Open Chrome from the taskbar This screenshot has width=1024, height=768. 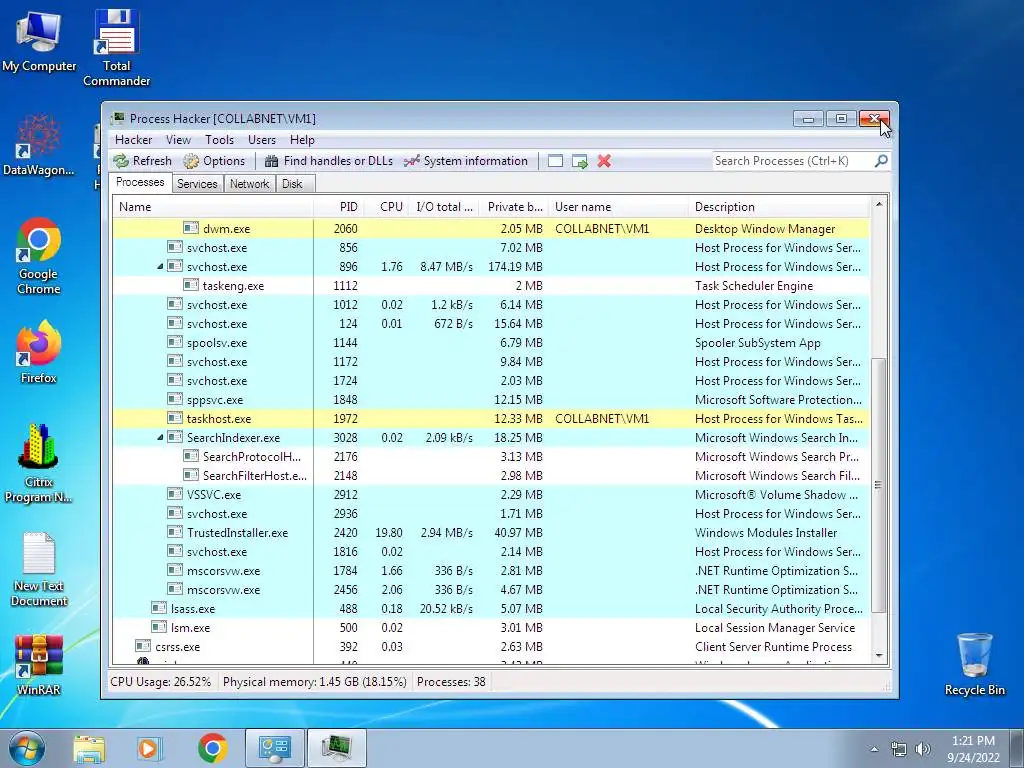[x=213, y=748]
